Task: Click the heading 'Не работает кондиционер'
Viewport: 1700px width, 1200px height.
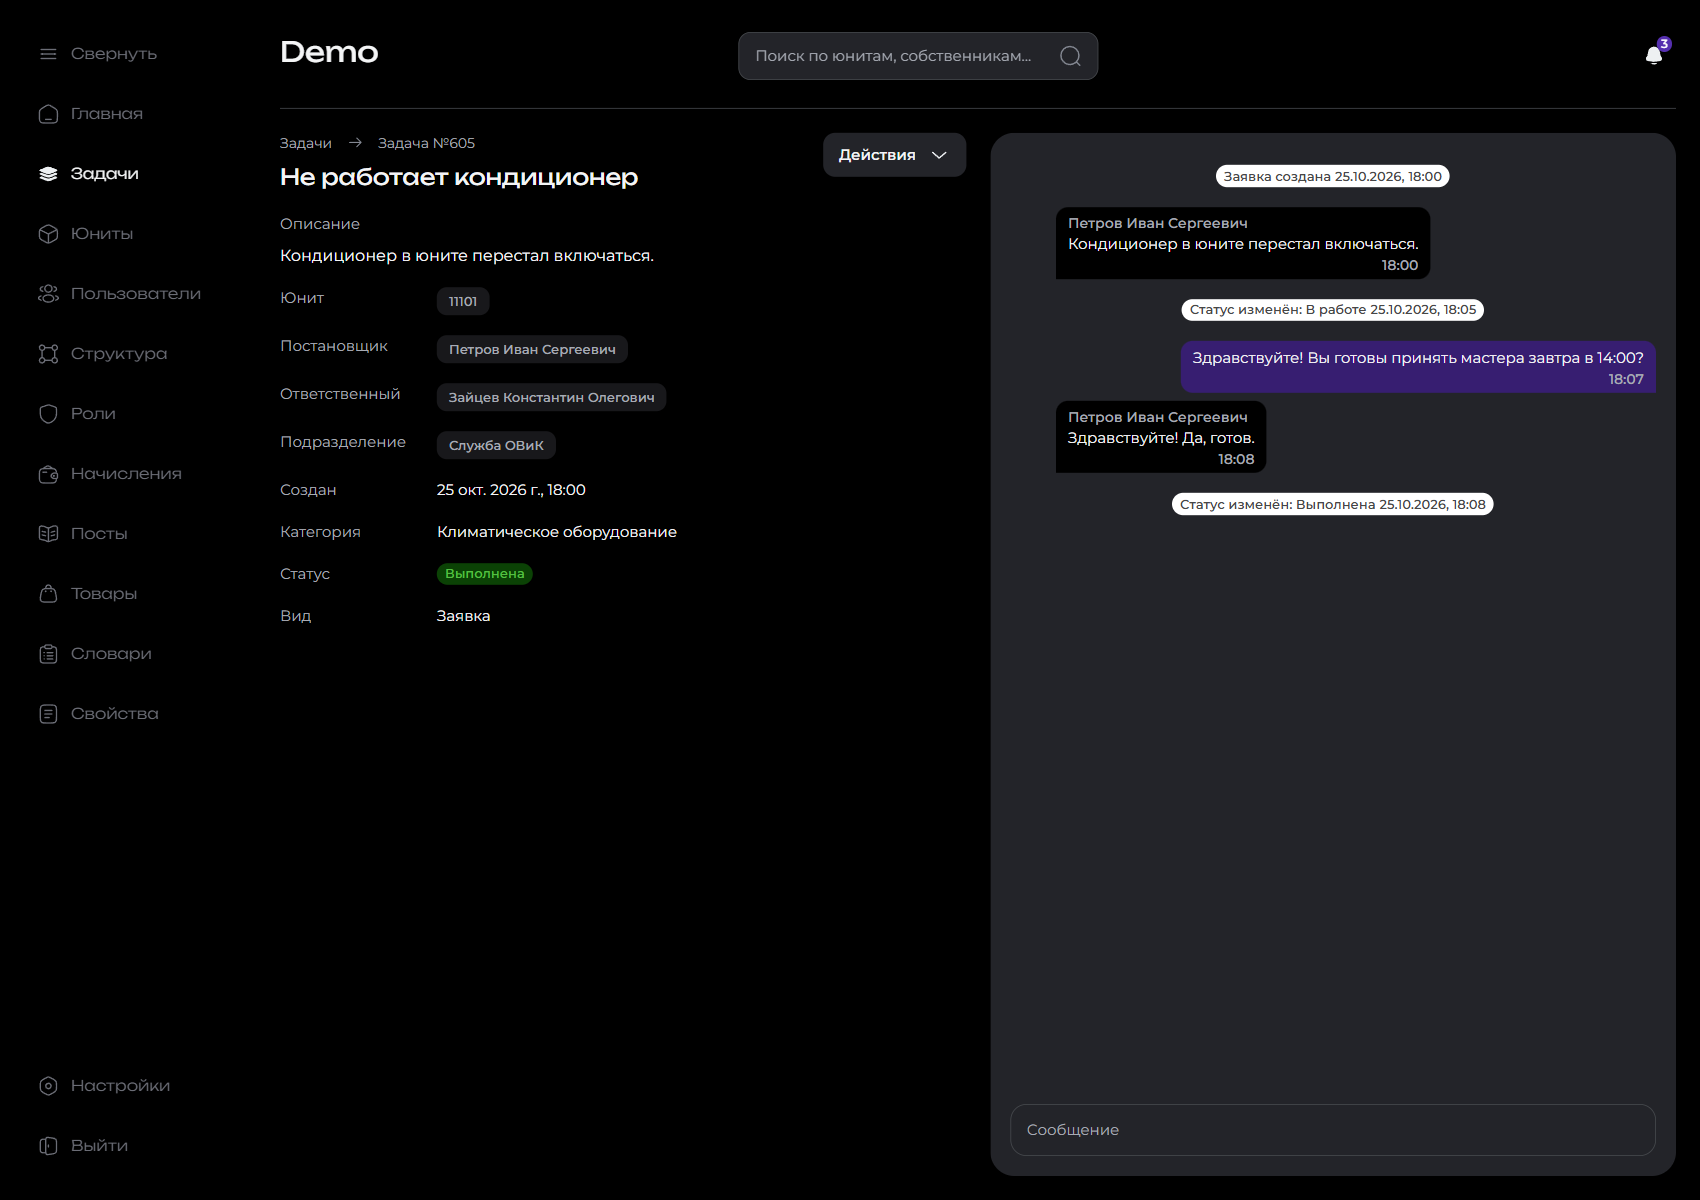Action: point(459,177)
